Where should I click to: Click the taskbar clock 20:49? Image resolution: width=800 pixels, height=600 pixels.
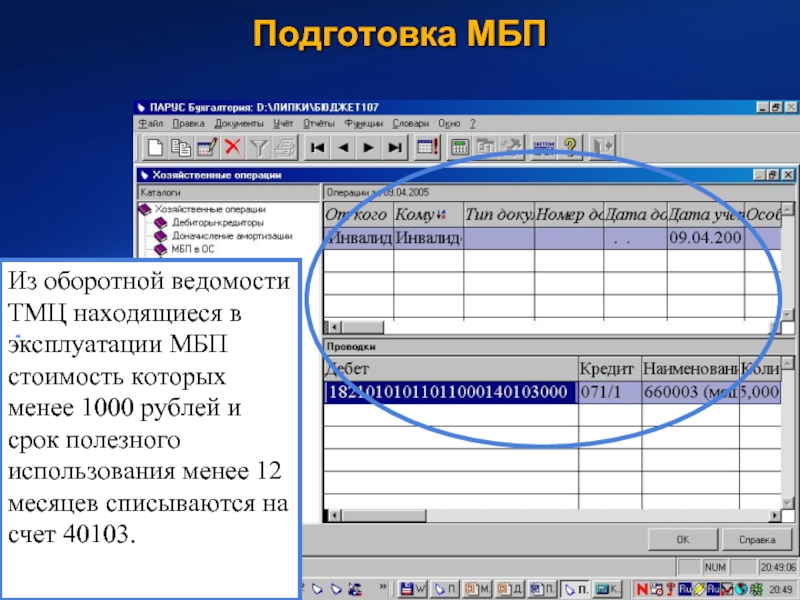(781, 590)
